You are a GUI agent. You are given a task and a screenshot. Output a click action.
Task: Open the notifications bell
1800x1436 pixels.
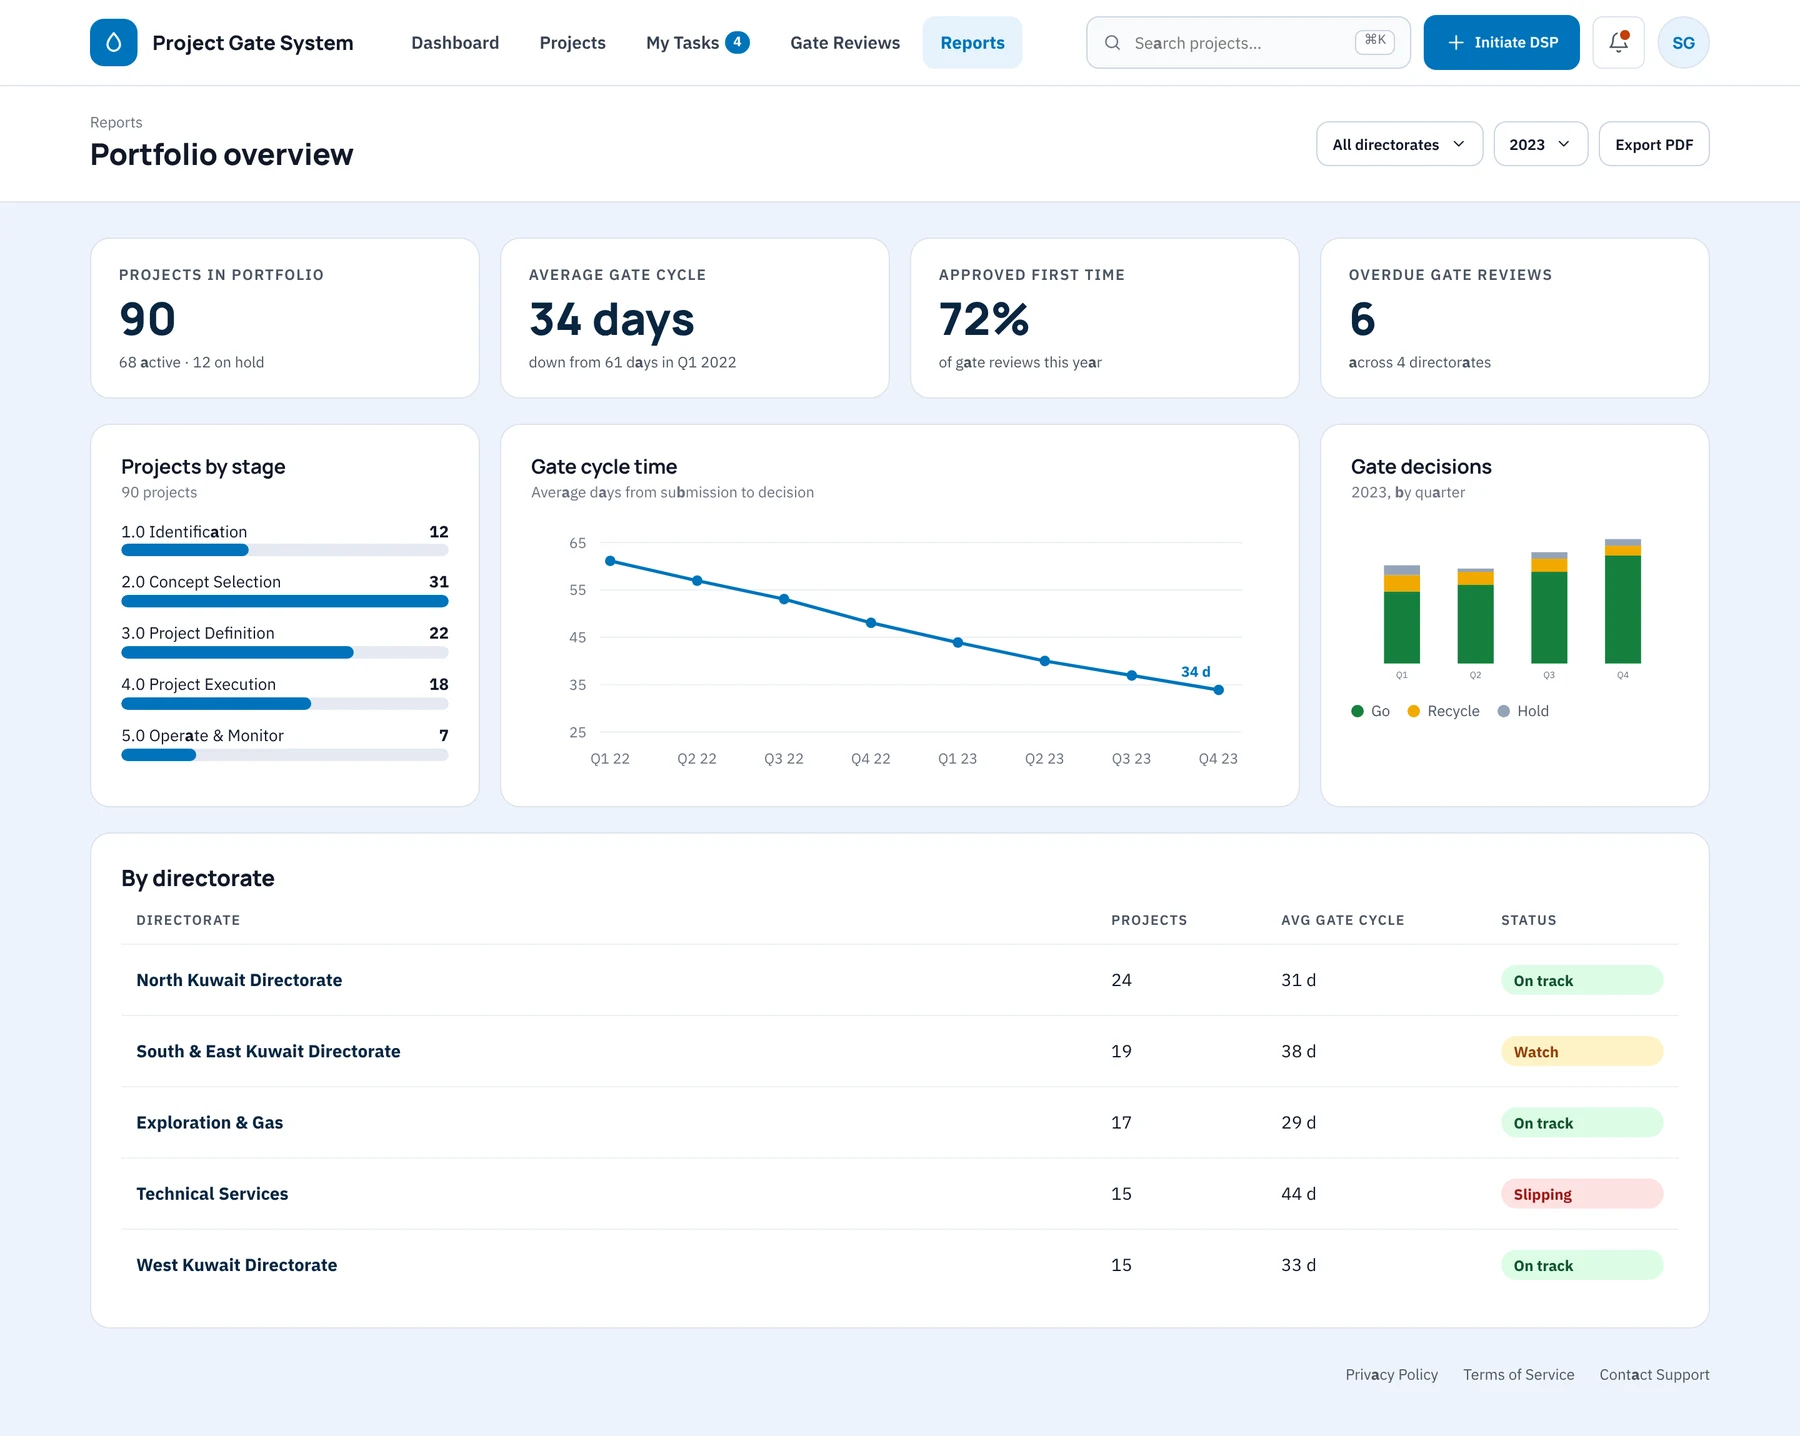1618,42
